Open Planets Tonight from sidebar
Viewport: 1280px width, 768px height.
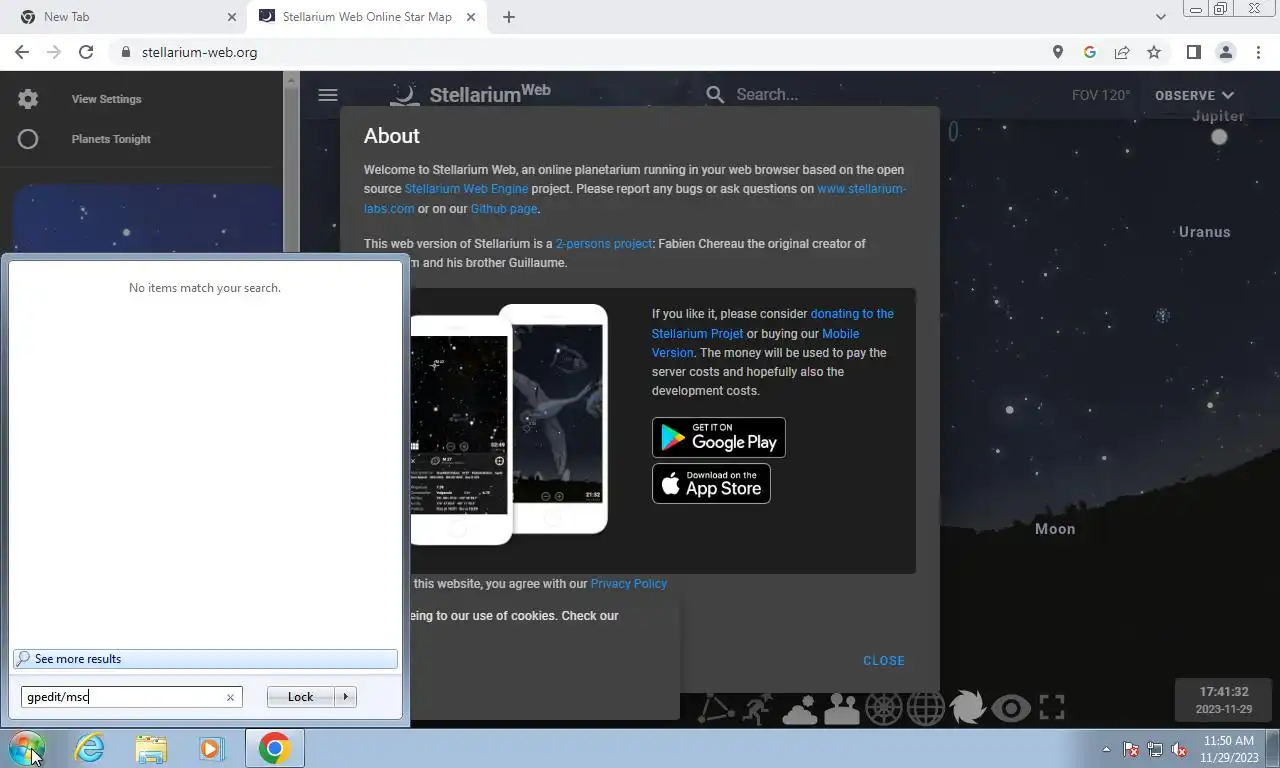click(111, 139)
